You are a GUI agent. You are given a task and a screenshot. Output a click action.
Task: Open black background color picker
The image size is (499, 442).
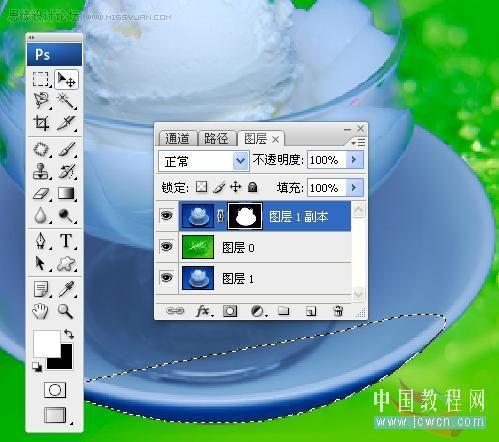click(x=66, y=363)
